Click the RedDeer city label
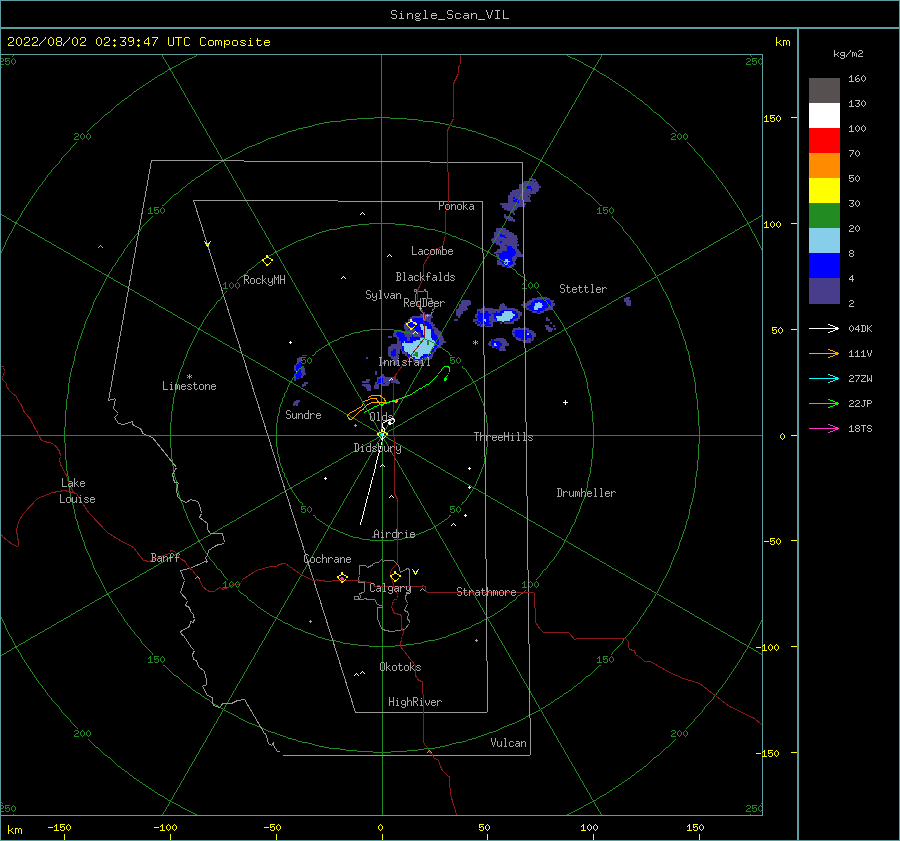Screen dimensions: 900x841 tap(424, 303)
